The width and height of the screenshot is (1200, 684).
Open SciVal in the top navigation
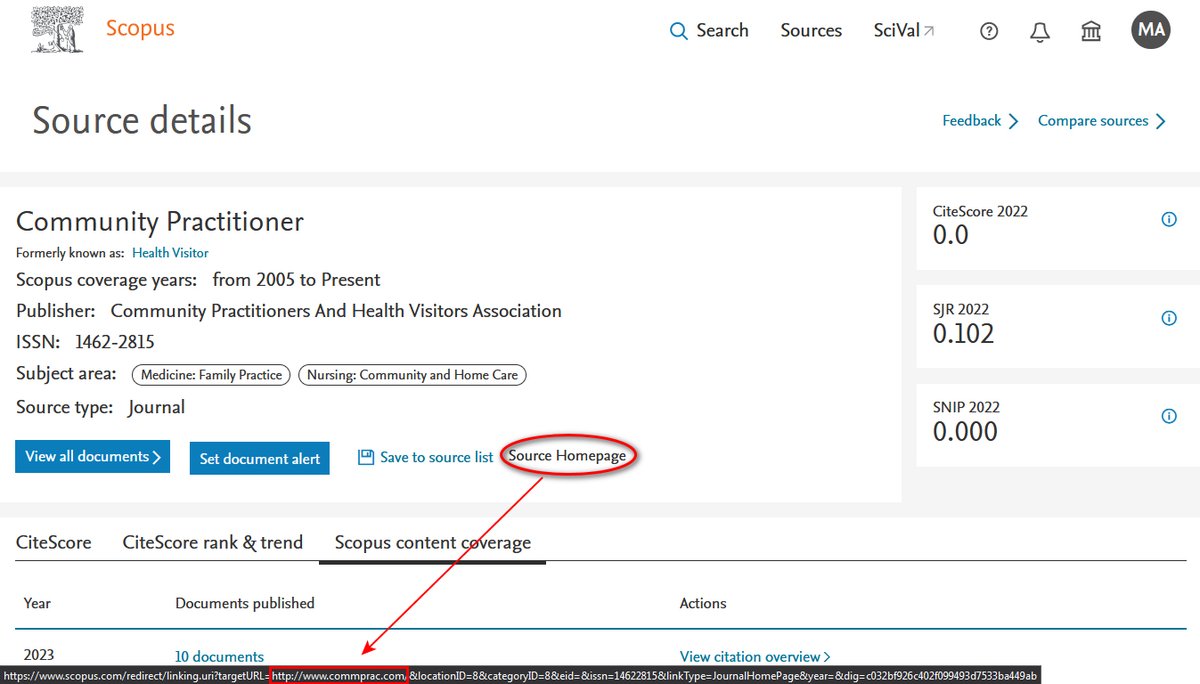pos(904,31)
